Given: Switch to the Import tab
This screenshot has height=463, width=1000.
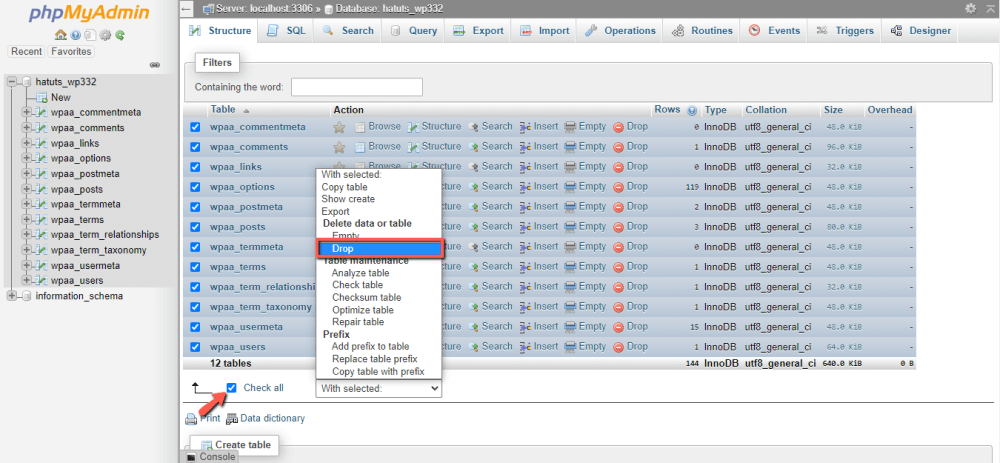Looking at the screenshot, I should pos(545,31).
